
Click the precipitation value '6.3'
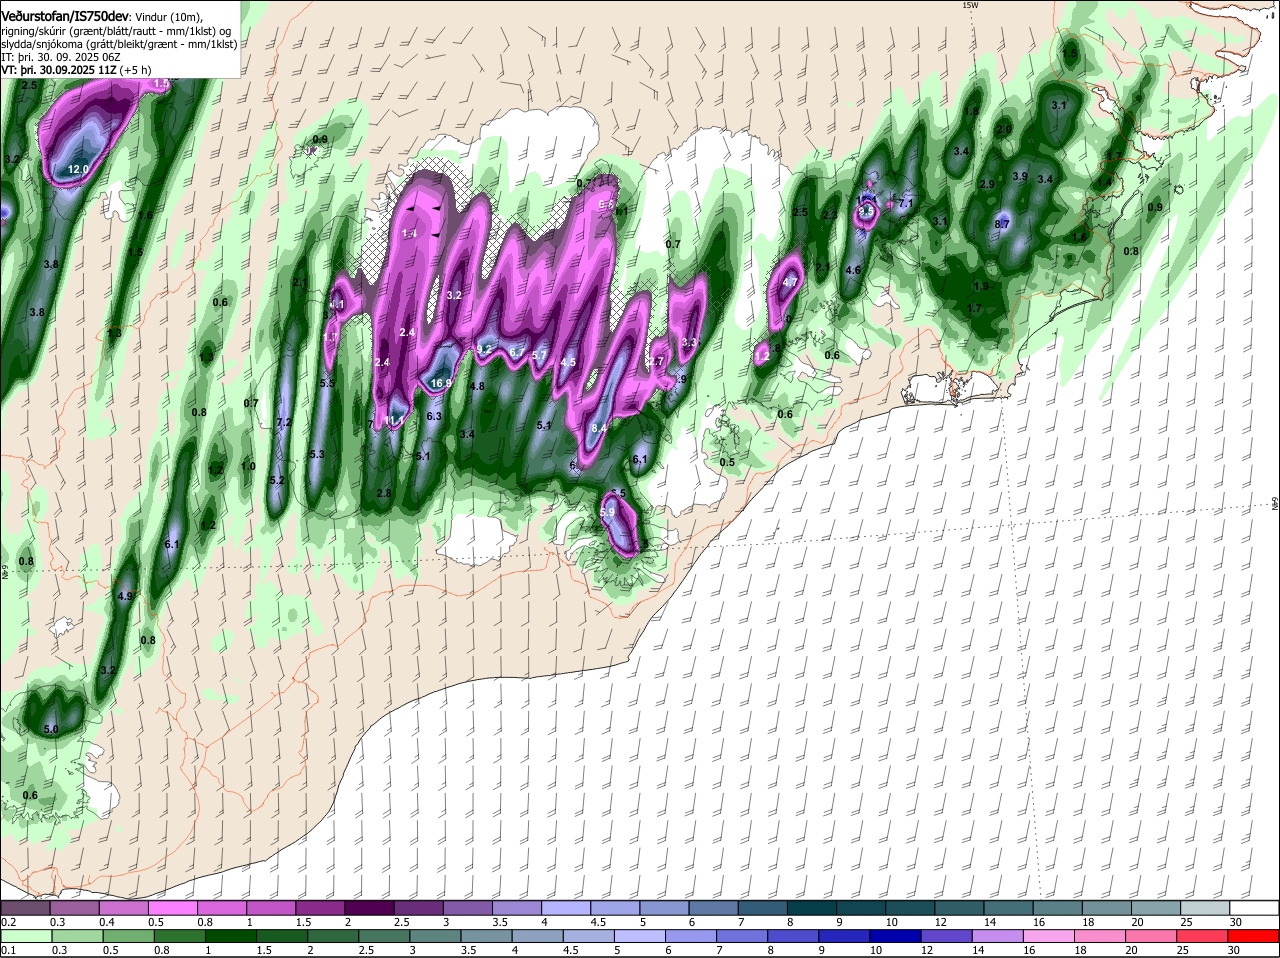click(434, 416)
